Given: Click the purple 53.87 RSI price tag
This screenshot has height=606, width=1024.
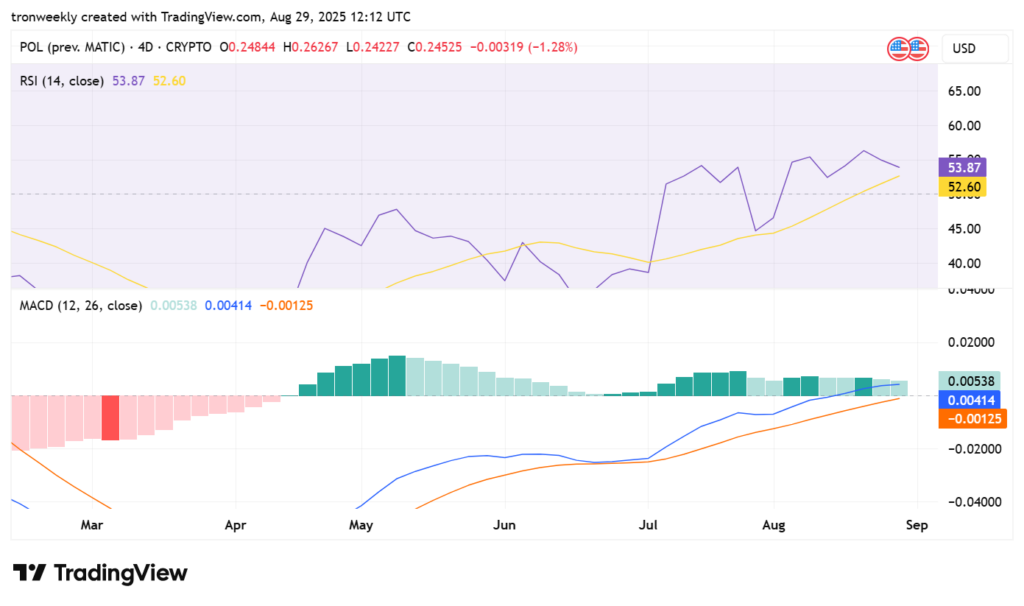Looking at the screenshot, I should 961,167.
